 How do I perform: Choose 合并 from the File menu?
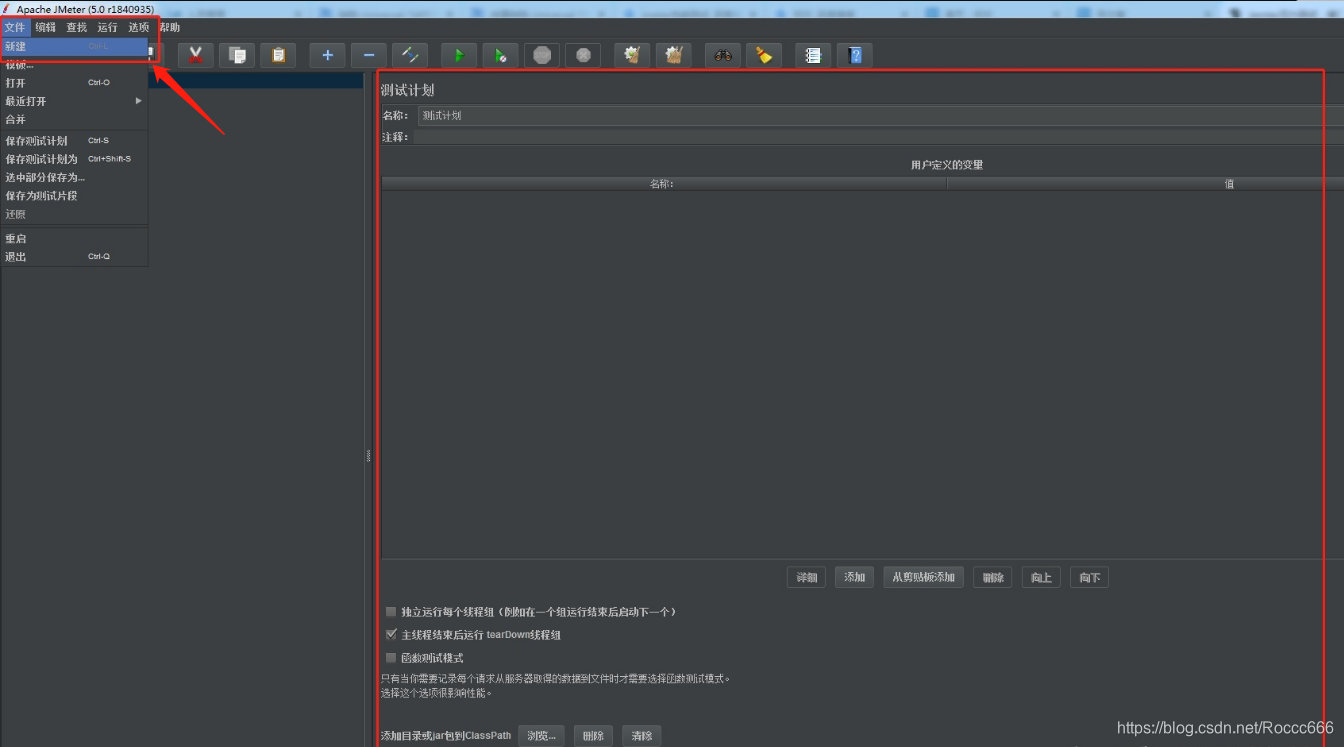point(74,119)
